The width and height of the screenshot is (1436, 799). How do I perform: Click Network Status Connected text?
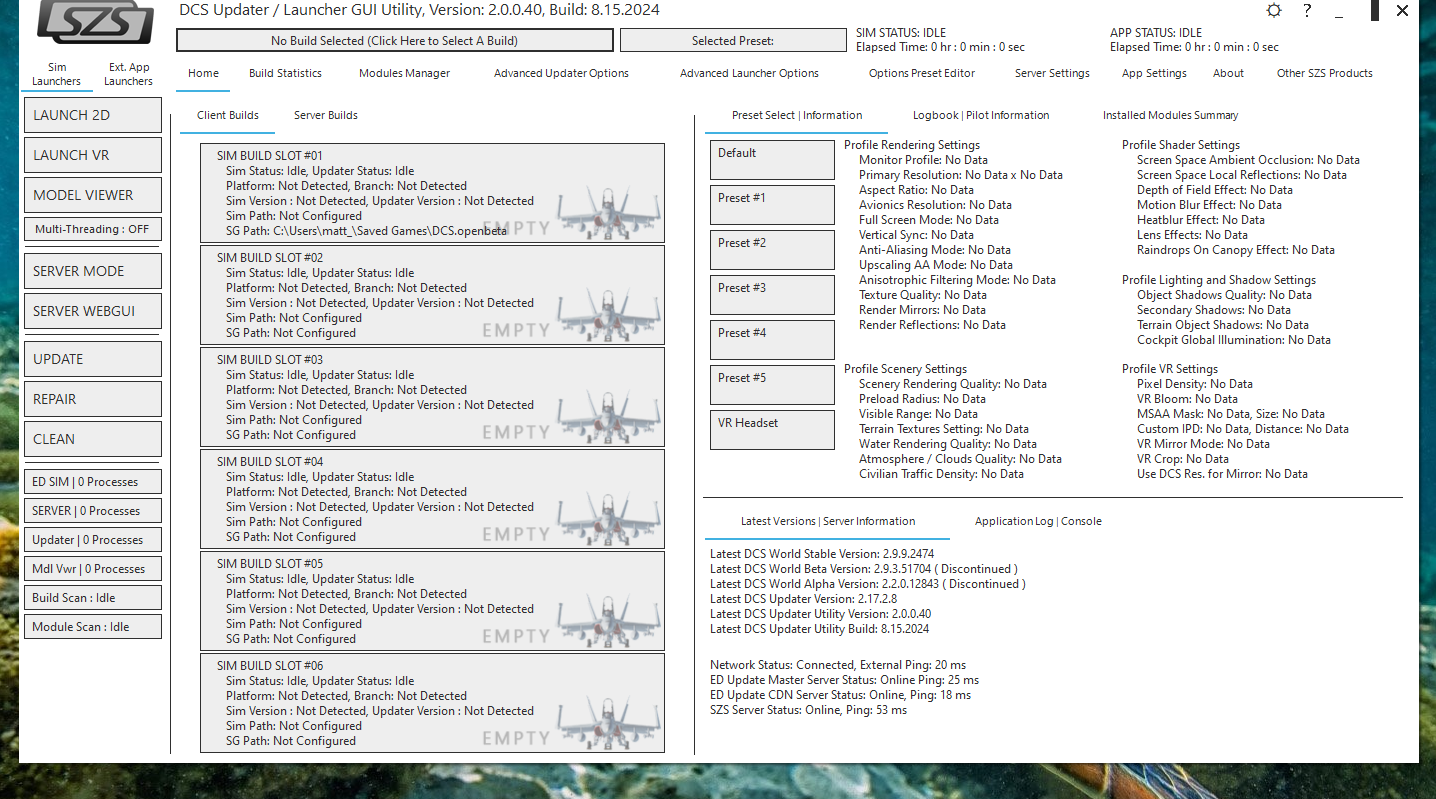coord(838,665)
